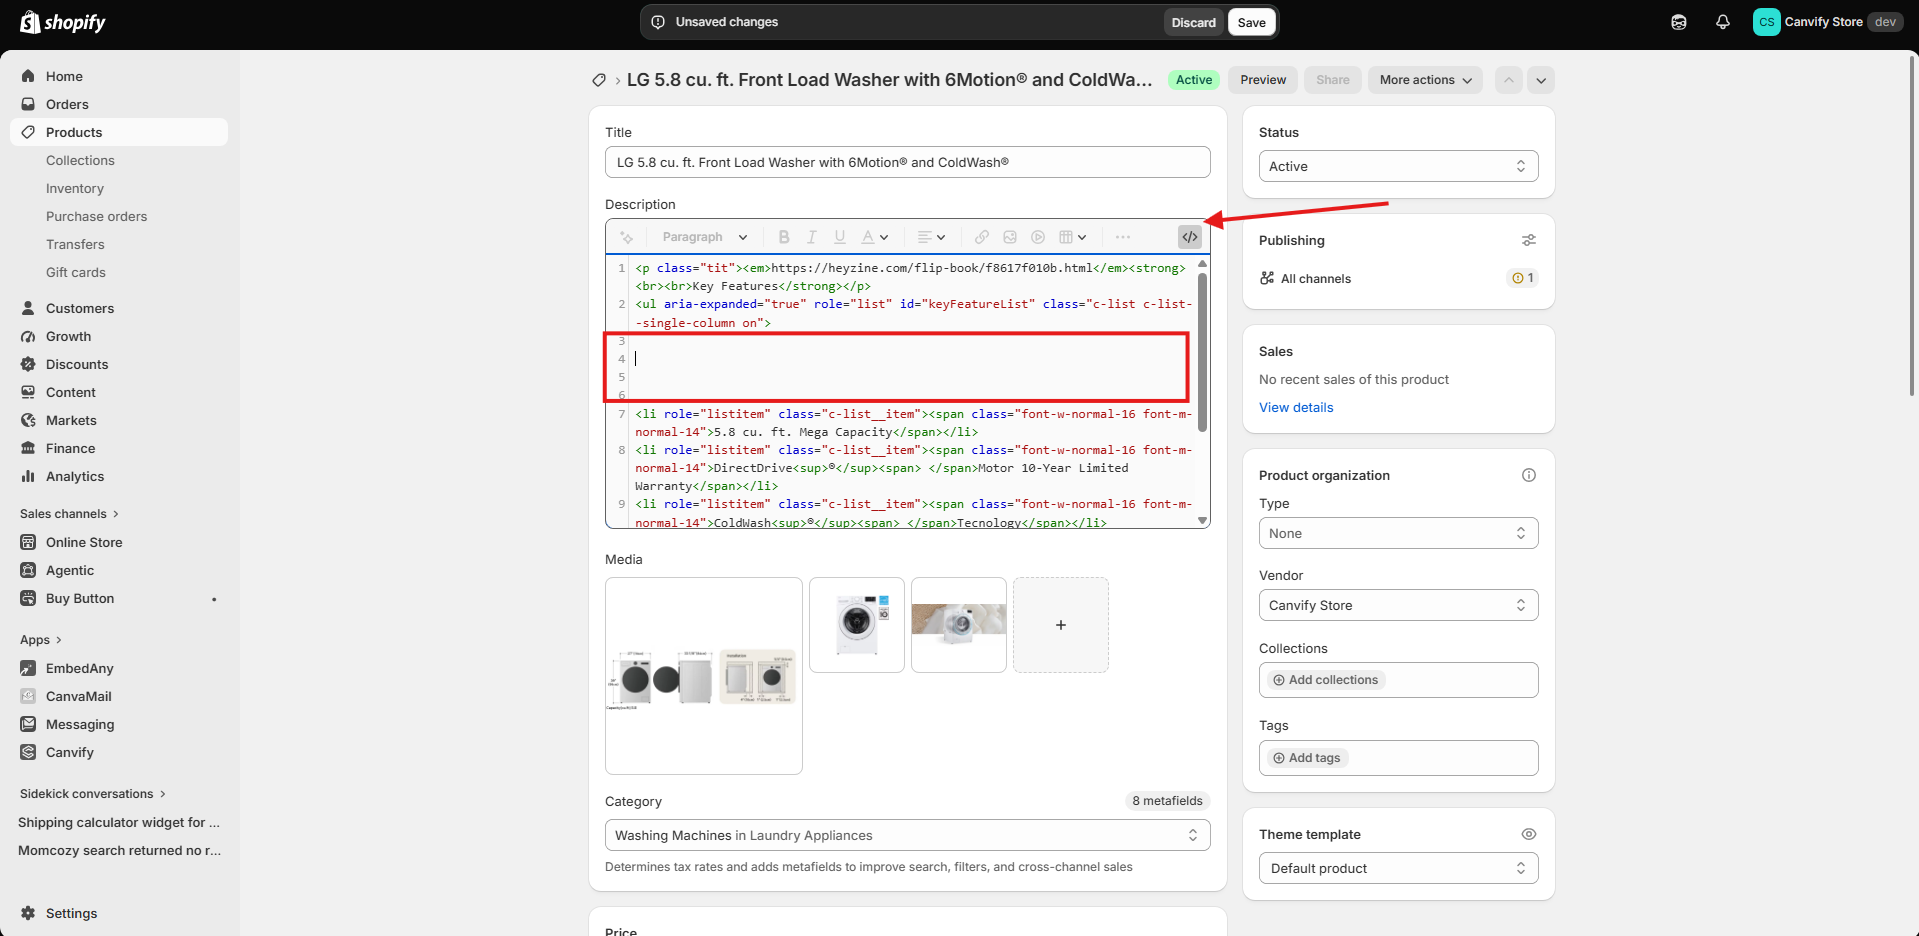Add collections to product
The image size is (1919, 936).
click(x=1326, y=680)
